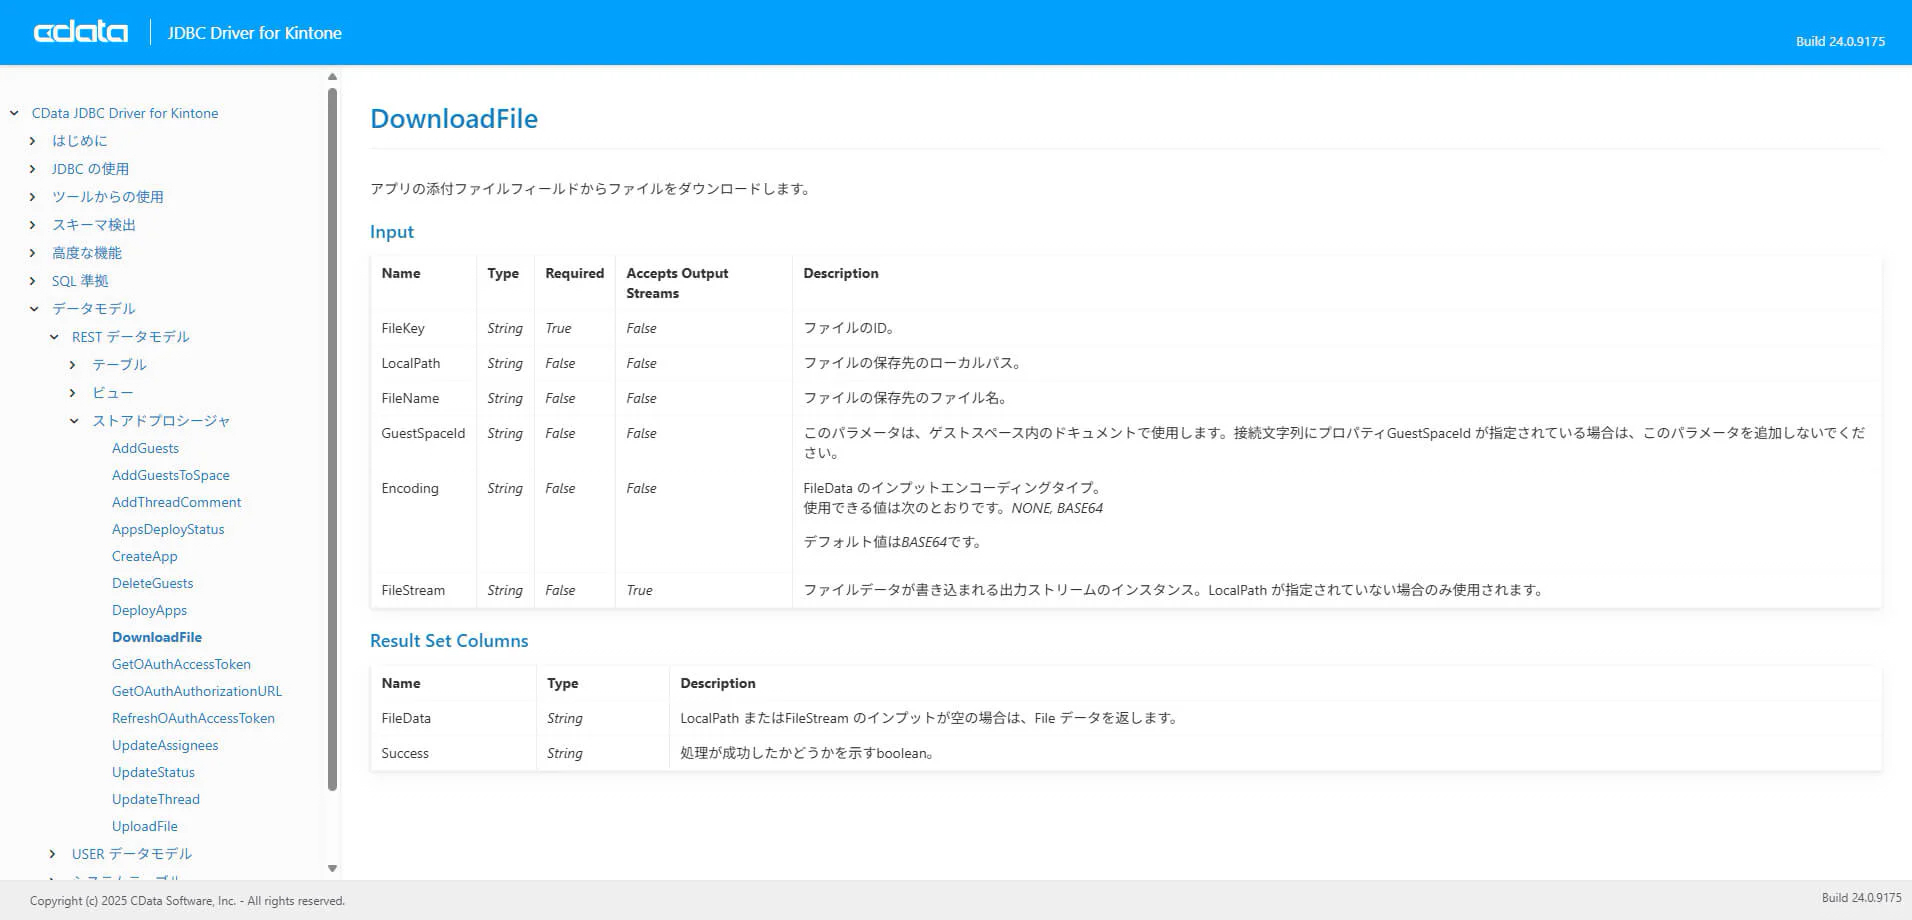
Task: Click the 高度な機能 sidebar entry
Action: tap(87, 253)
